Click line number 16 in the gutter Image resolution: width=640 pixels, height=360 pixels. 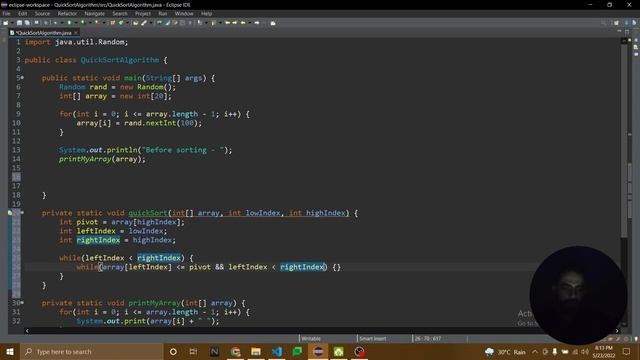coord(16,177)
